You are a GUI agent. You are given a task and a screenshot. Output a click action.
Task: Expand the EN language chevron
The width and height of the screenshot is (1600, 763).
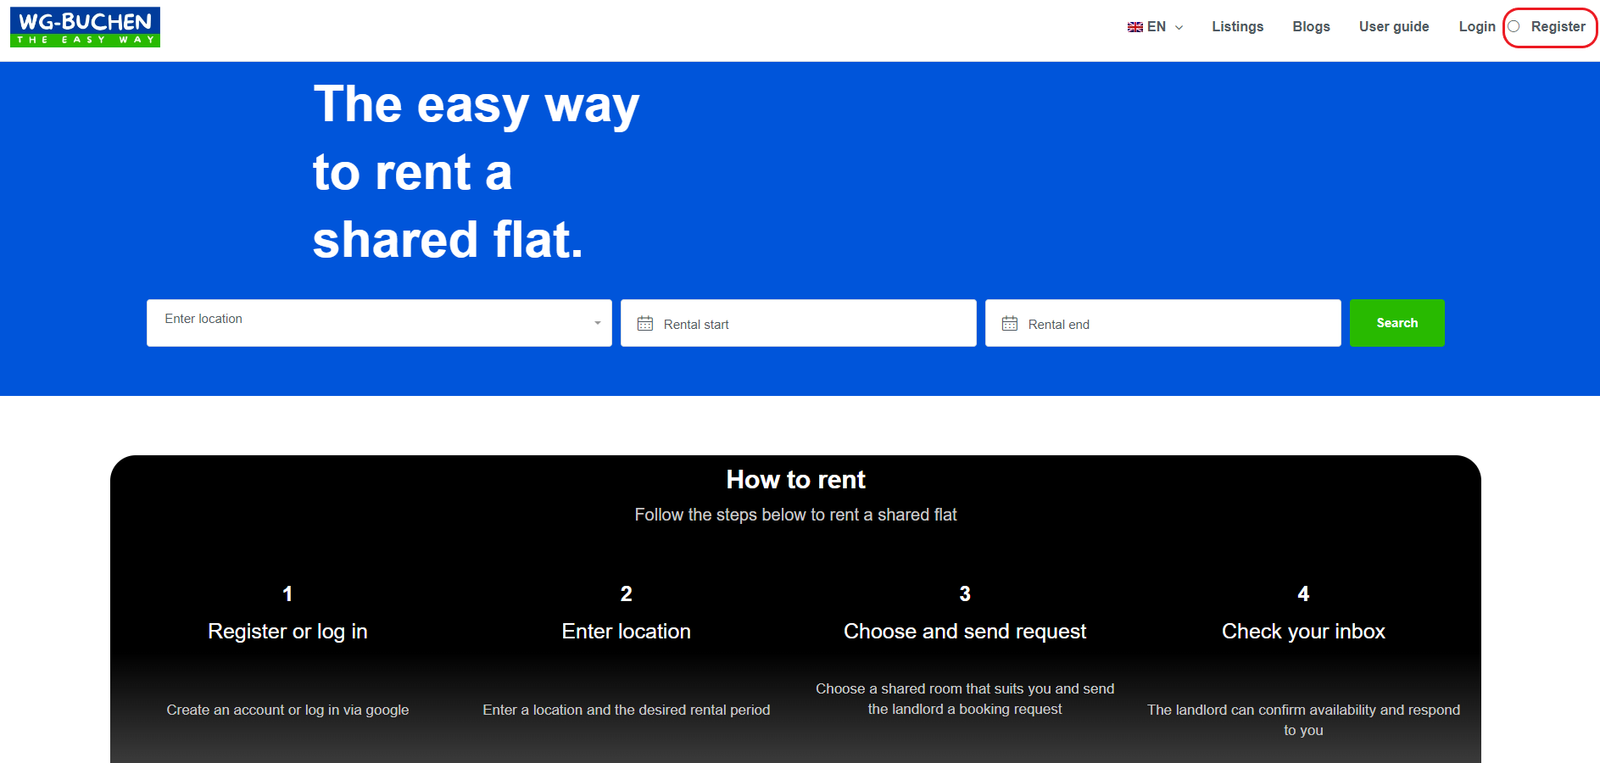pyautogui.click(x=1179, y=28)
